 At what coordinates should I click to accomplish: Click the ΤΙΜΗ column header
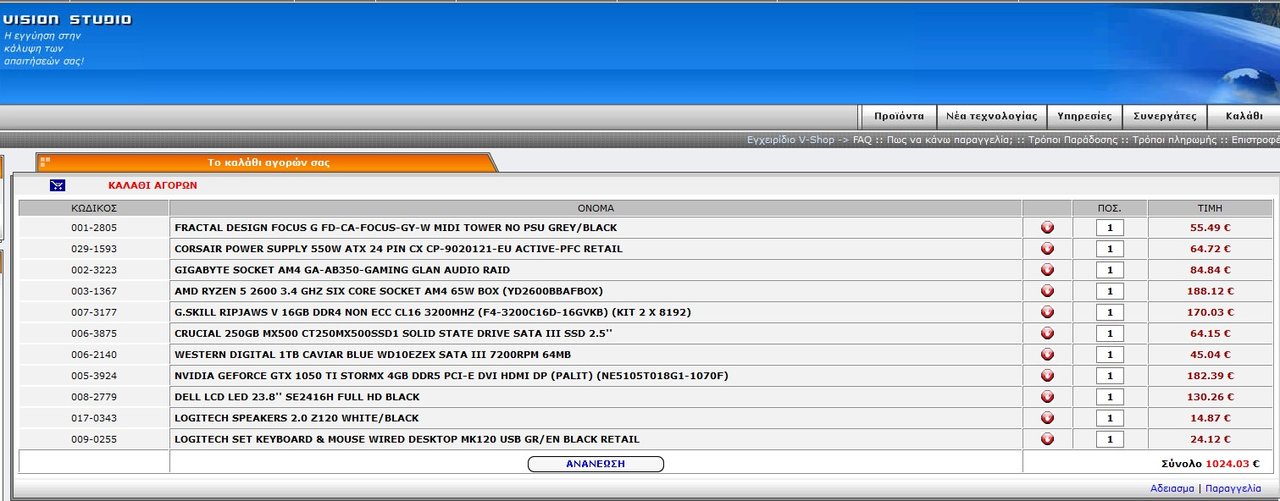click(x=1210, y=208)
